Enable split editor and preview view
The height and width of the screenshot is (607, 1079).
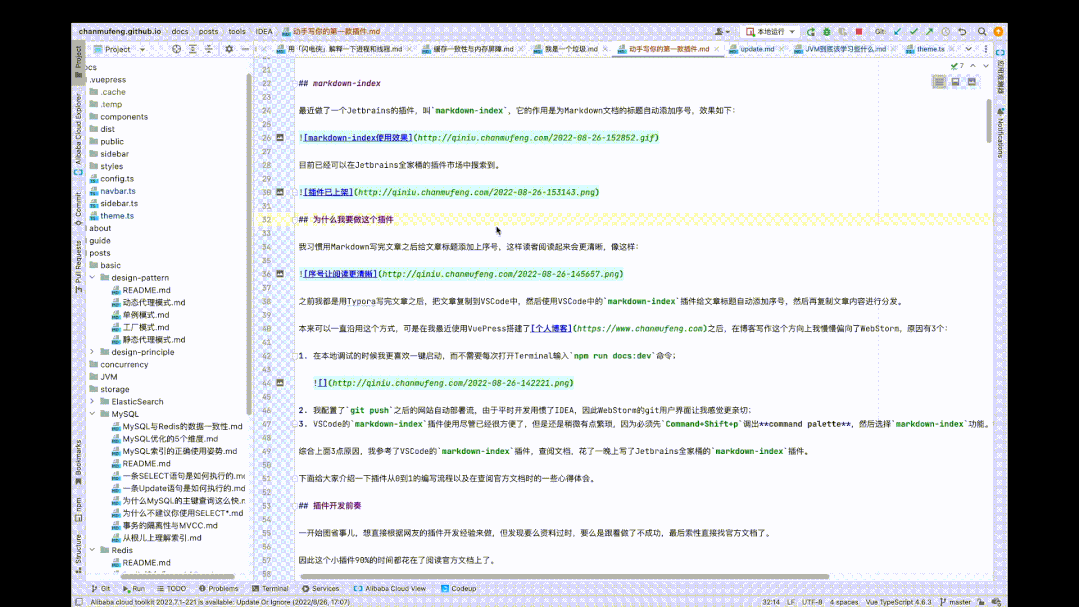(x=955, y=81)
